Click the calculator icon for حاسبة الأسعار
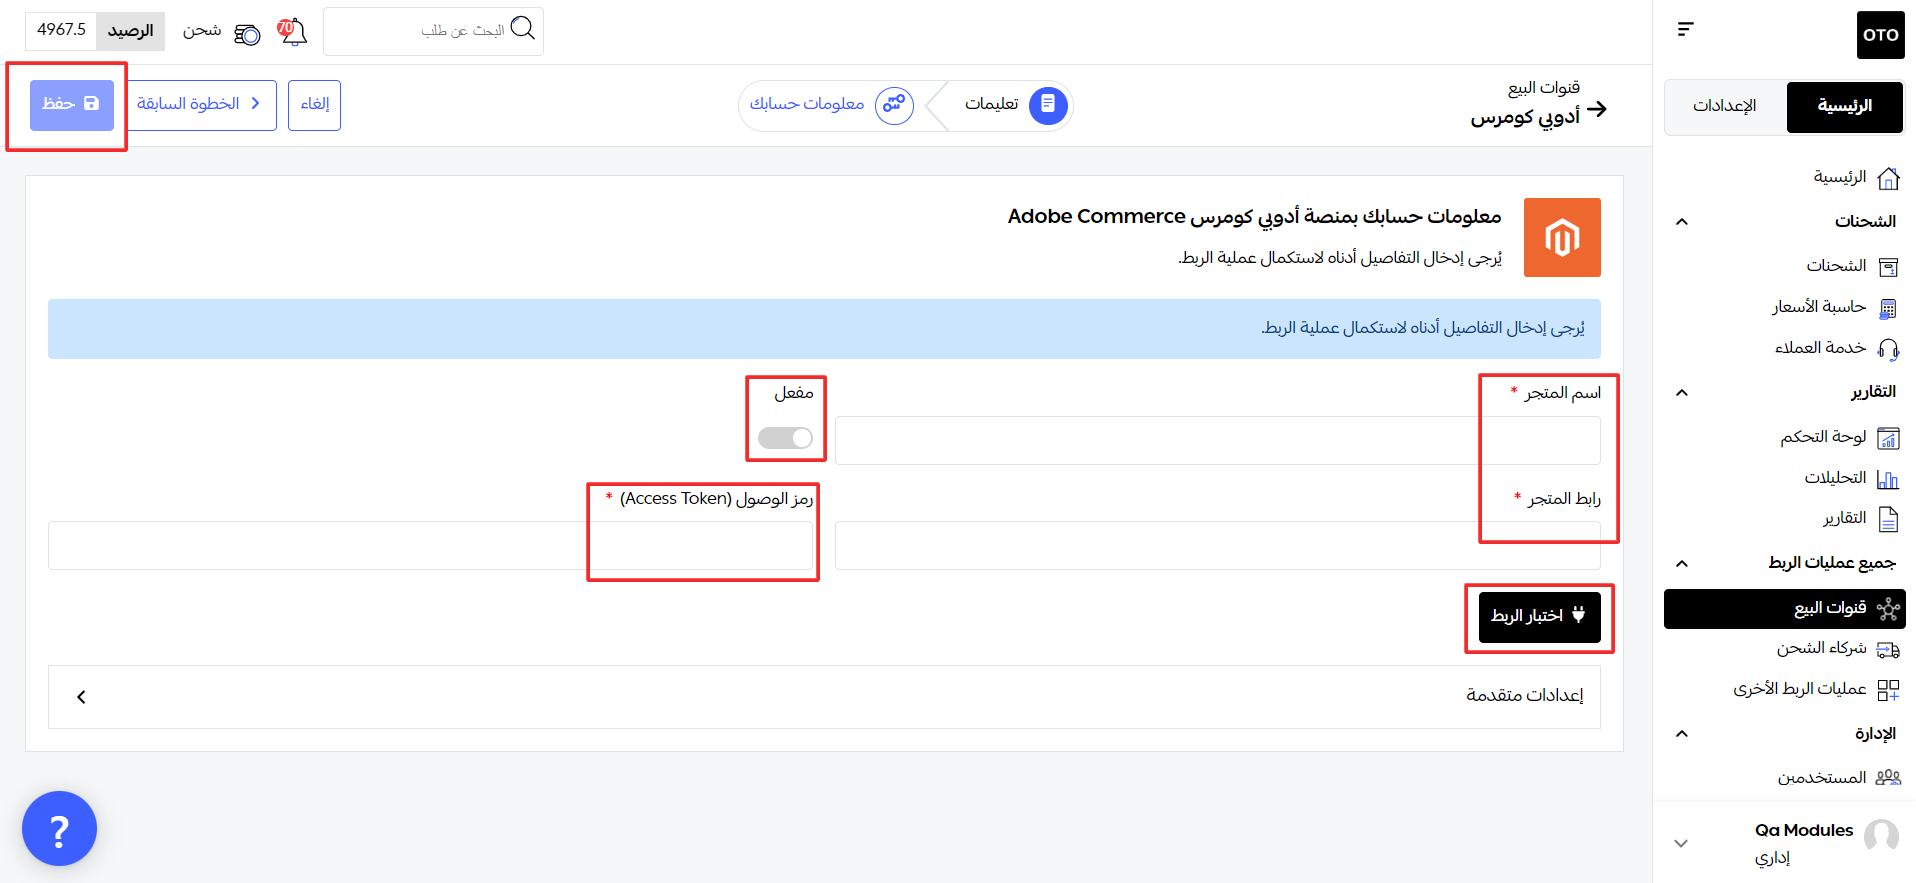Screen dimensions: 1916x883 (1888, 308)
